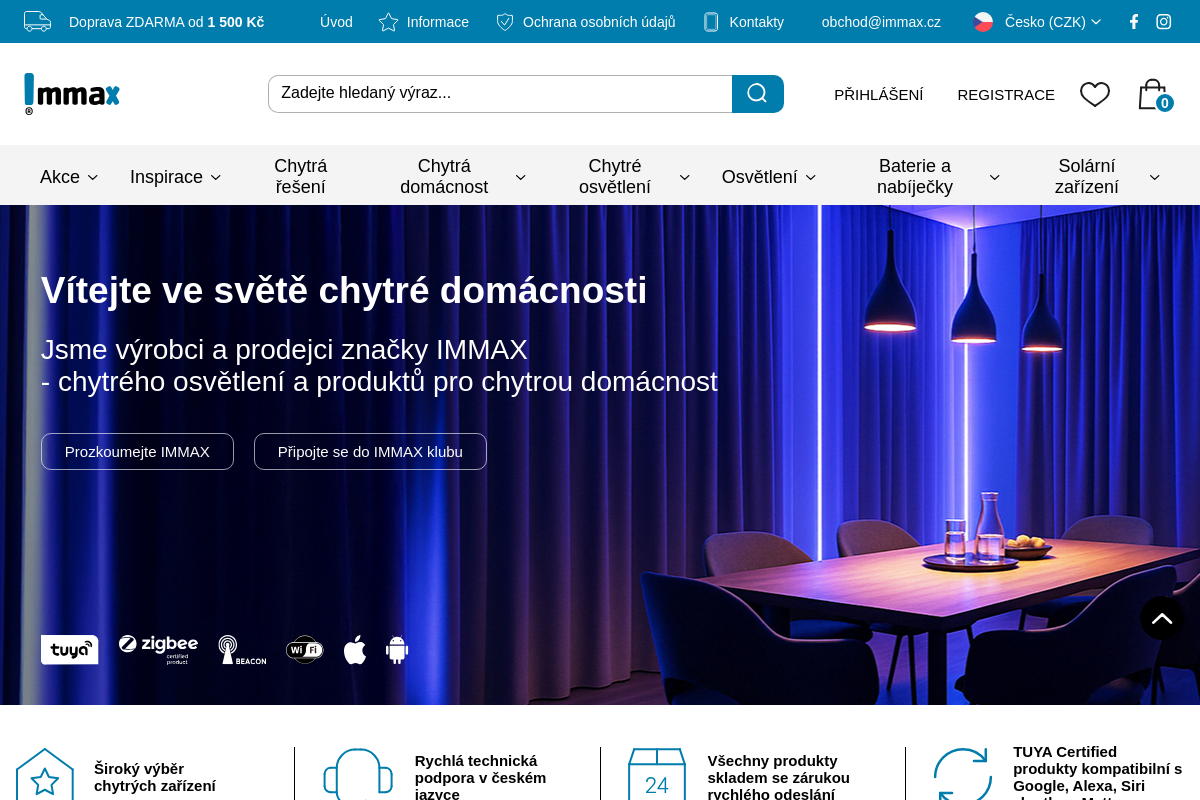Click the Tuya logo on banner

coord(69,650)
